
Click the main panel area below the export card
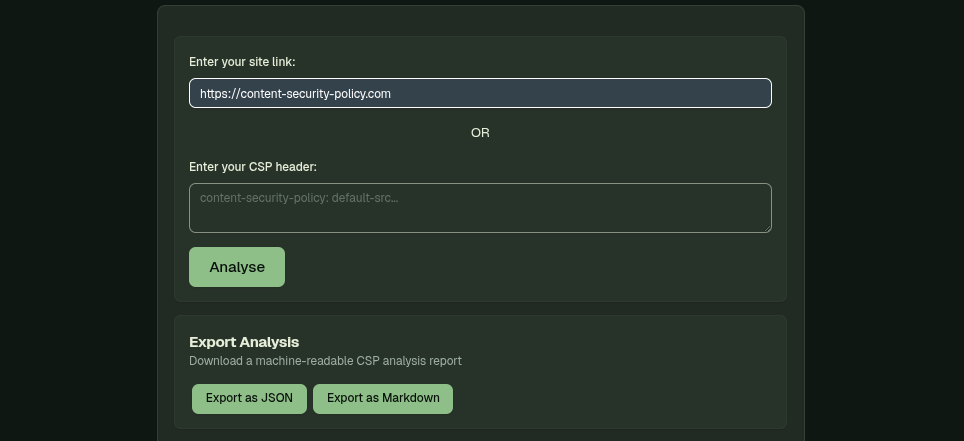click(480, 435)
